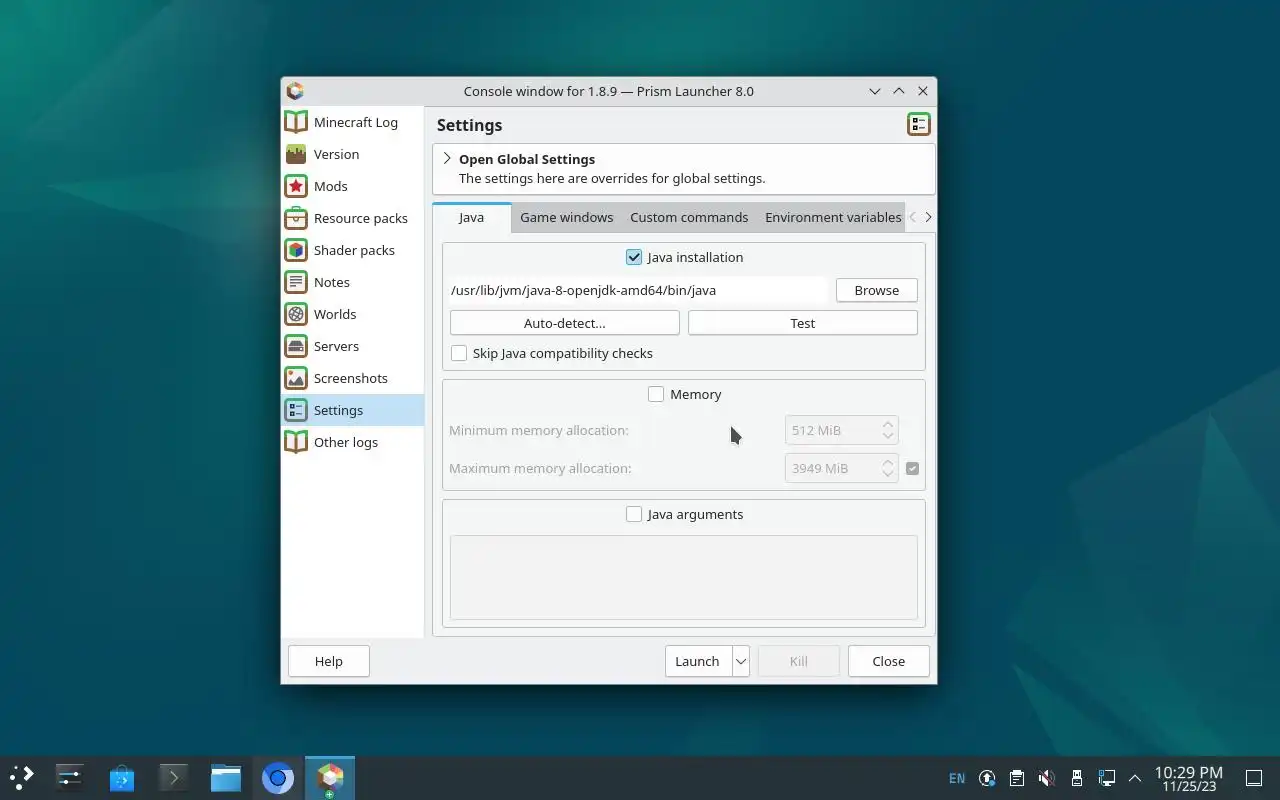Open the Servers icon in sidebar
Viewport: 1280px width, 800px height.
pos(296,346)
